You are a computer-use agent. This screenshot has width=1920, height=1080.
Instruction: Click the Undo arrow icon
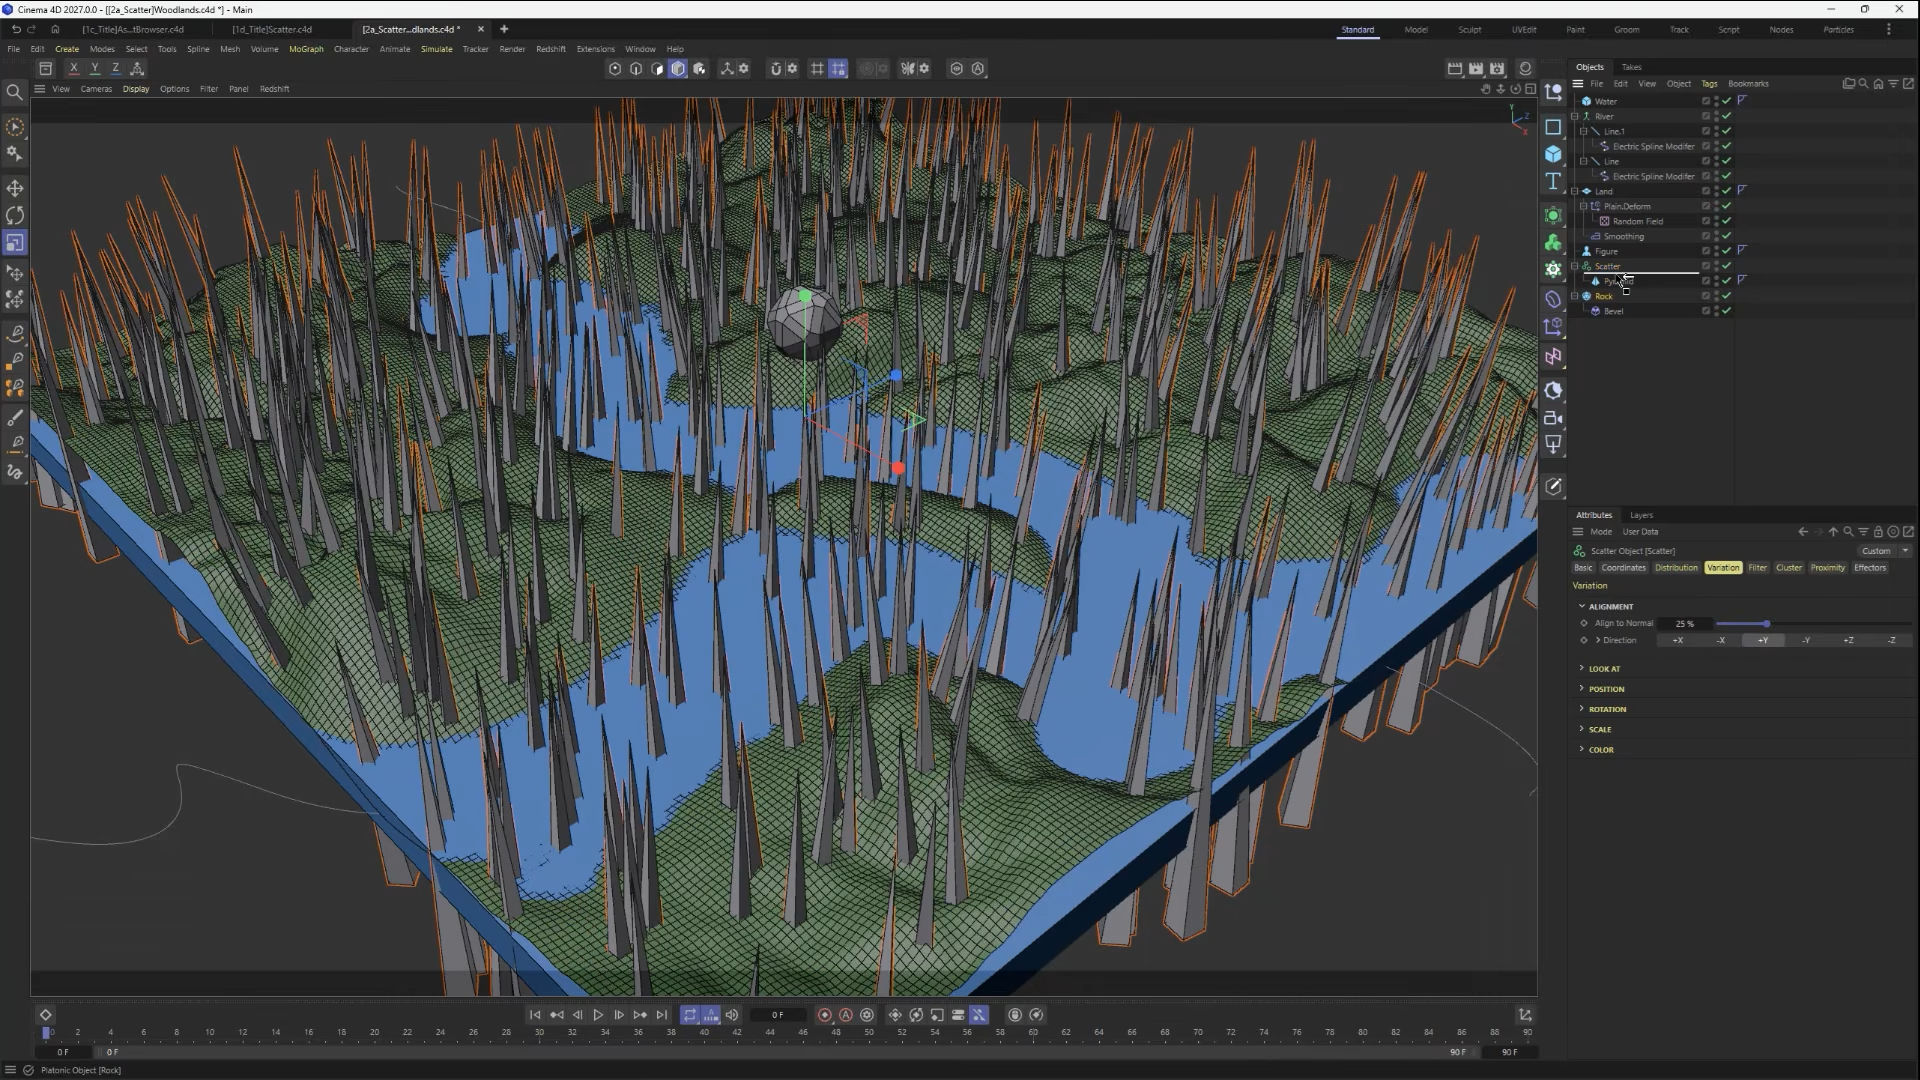click(16, 29)
